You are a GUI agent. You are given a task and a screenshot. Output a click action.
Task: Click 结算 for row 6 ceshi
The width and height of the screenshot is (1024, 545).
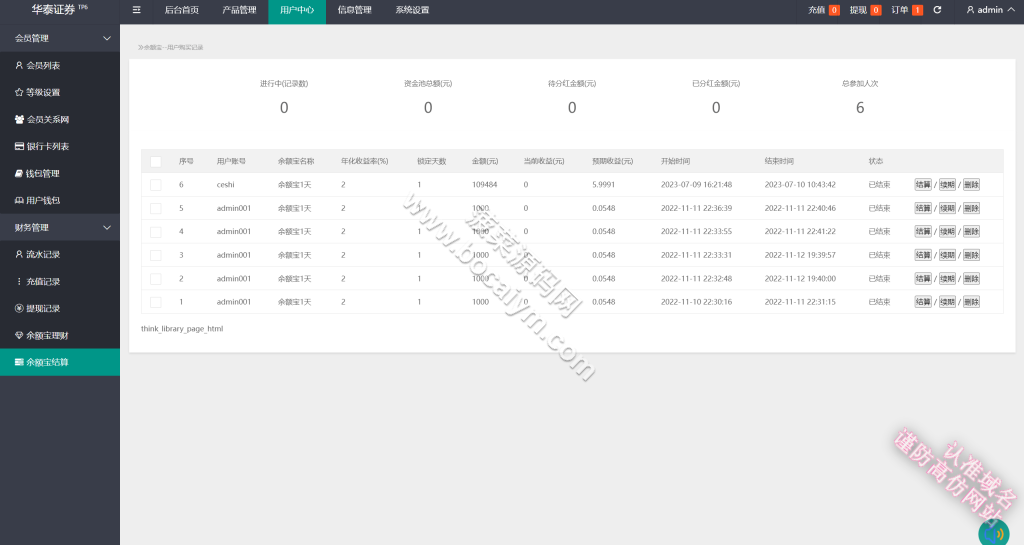pyautogui.click(x=923, y=185)
